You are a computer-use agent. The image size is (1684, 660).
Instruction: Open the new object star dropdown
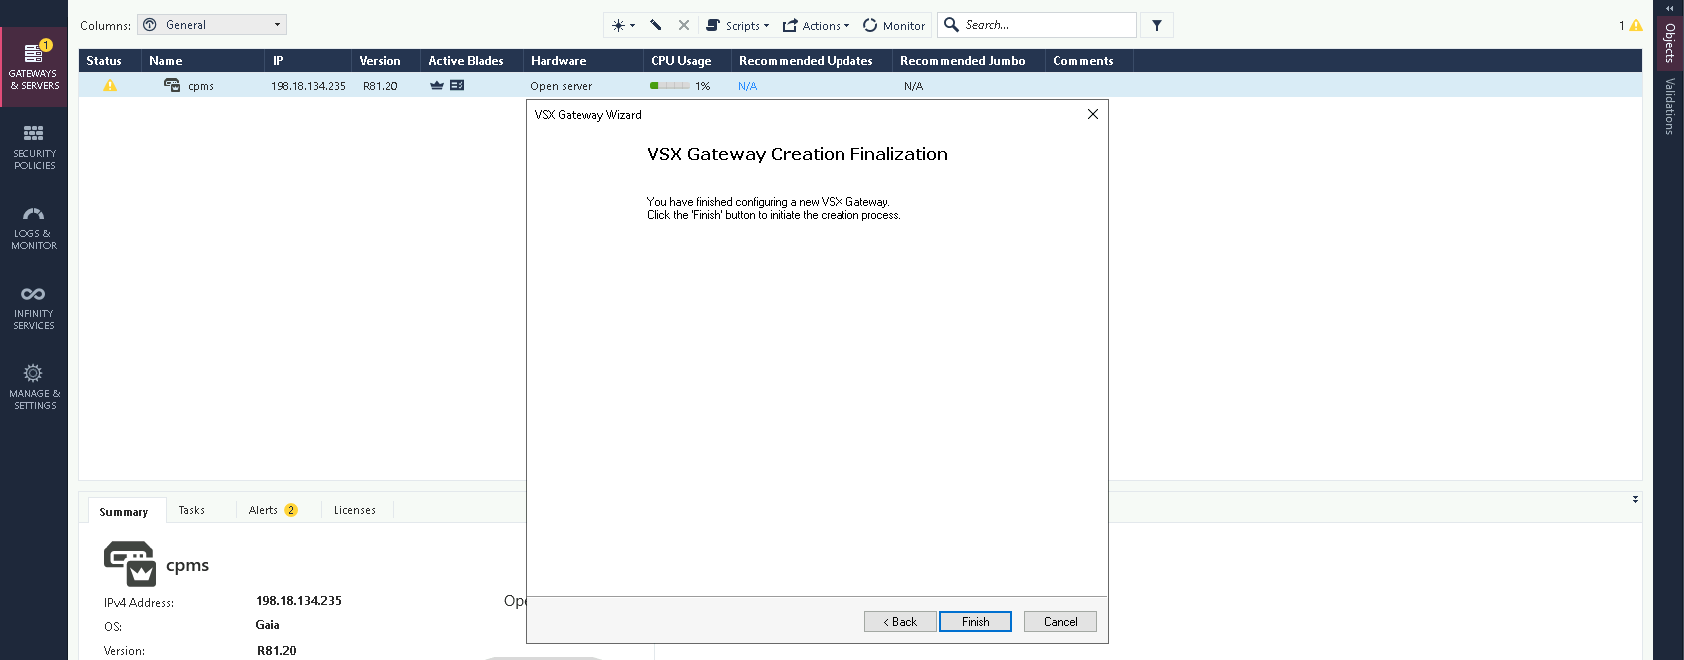(x=623, y=25)
